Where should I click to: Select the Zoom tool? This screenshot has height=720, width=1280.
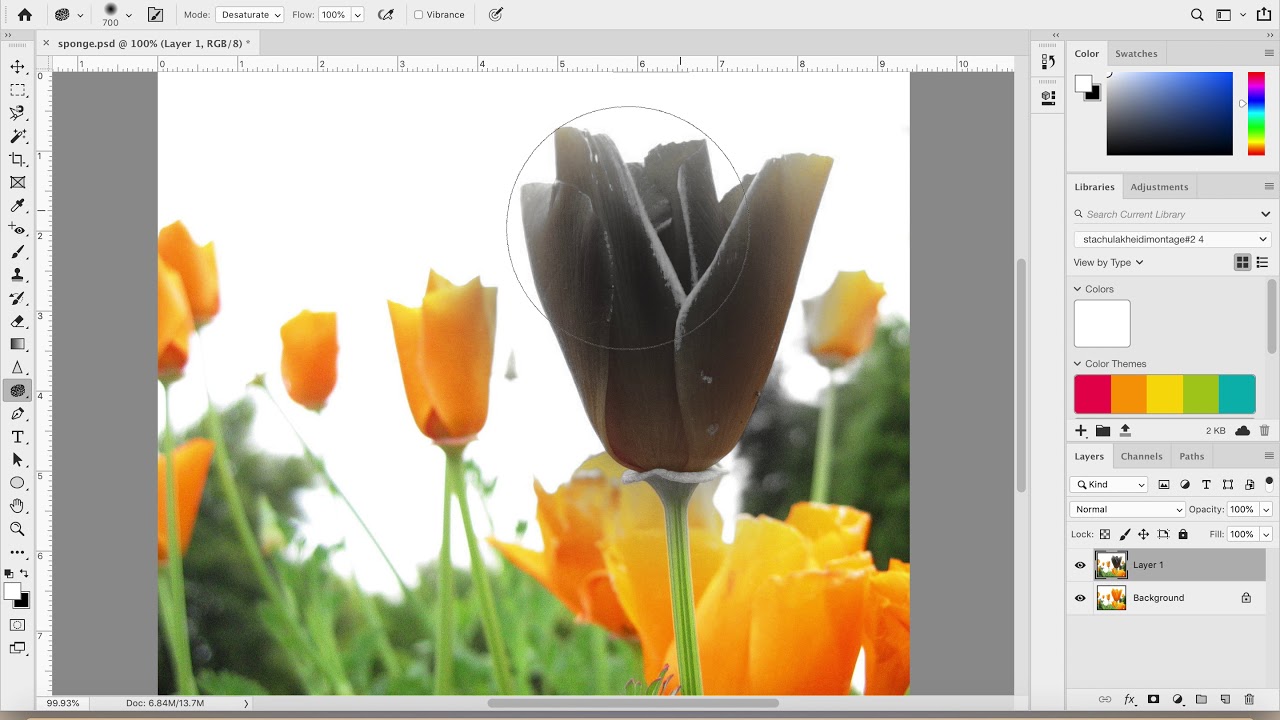pyautogui.click(x=17, y=529)
